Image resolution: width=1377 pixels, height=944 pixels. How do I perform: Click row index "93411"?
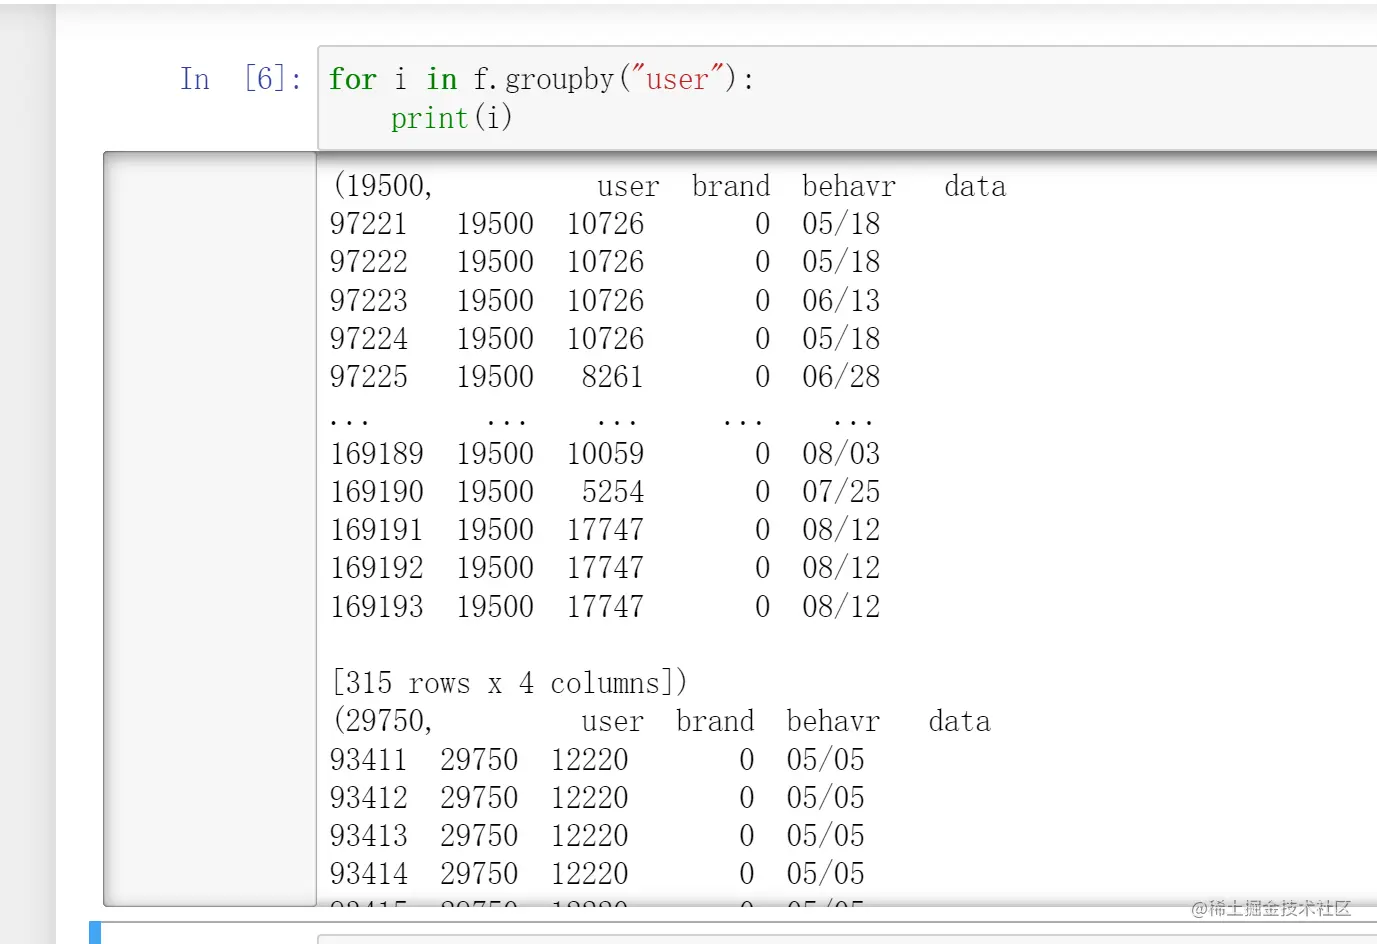369,759
